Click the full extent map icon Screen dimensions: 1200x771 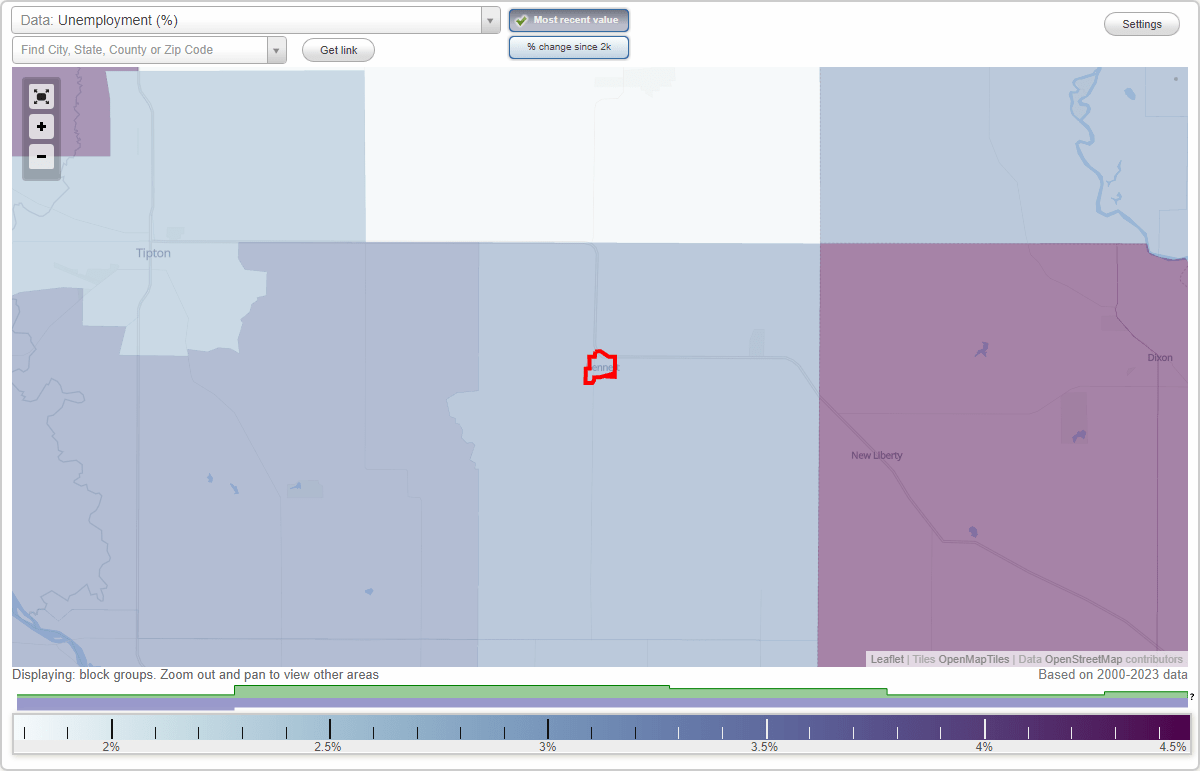pyautogui.click(x=41, y=96)
